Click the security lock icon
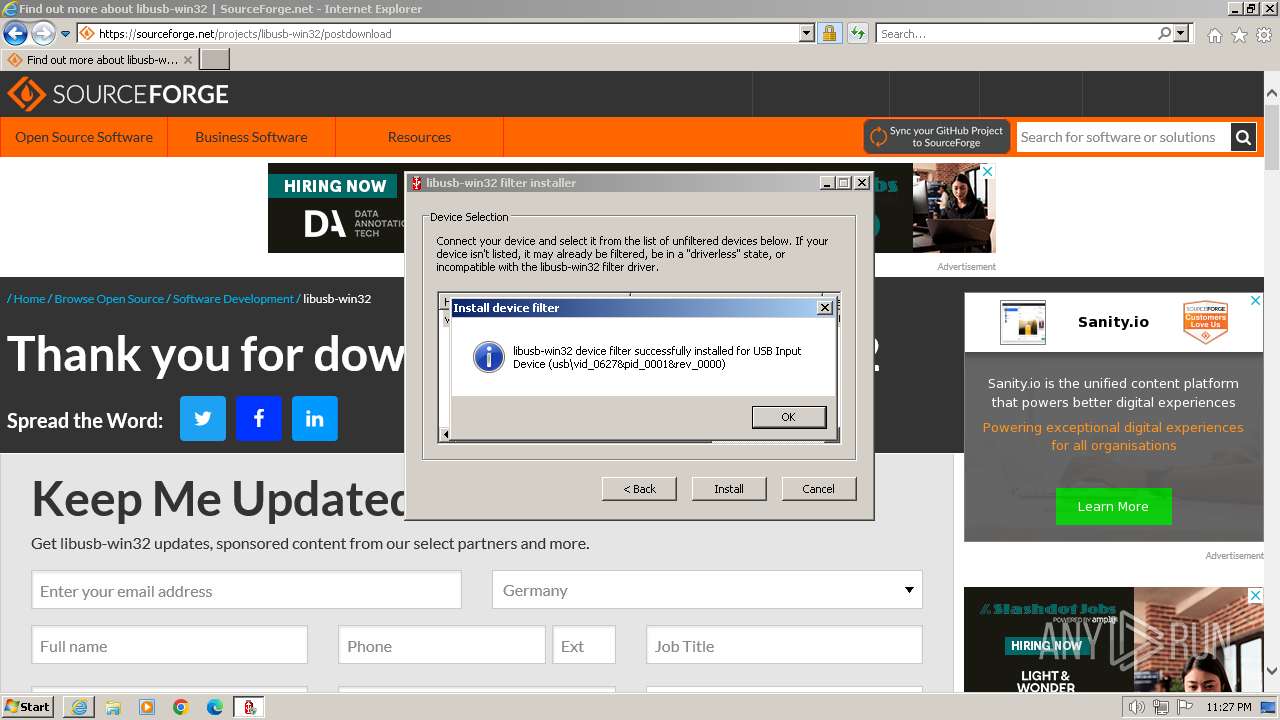This screenshot has width=1280, height=720. 829,33
